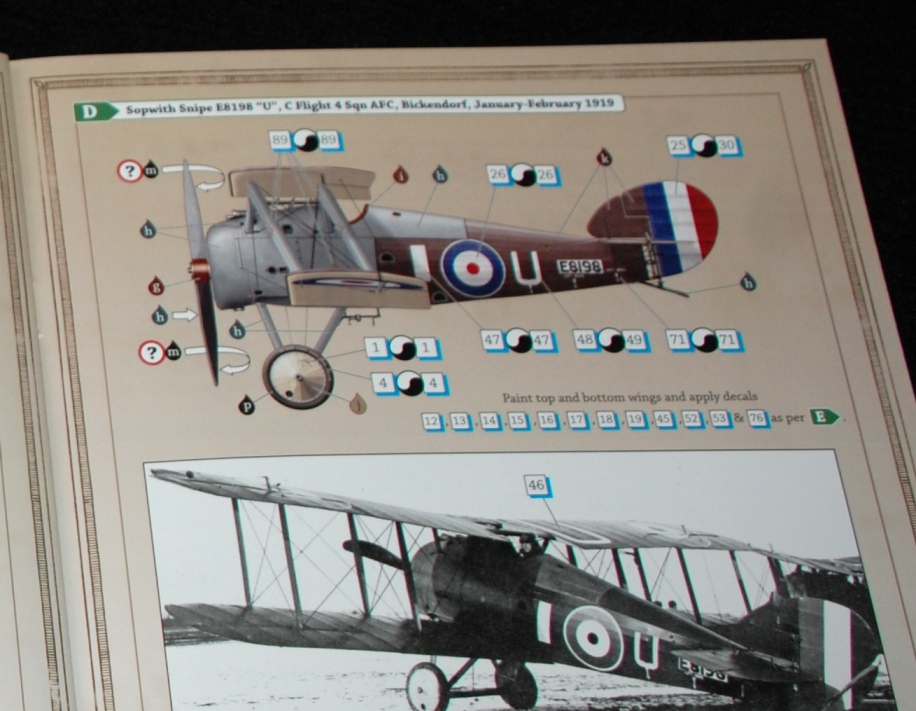Screen dimensions: 916x711
Task: Click the 'k' paint drop above tail
Action: [x=604, y=157]
